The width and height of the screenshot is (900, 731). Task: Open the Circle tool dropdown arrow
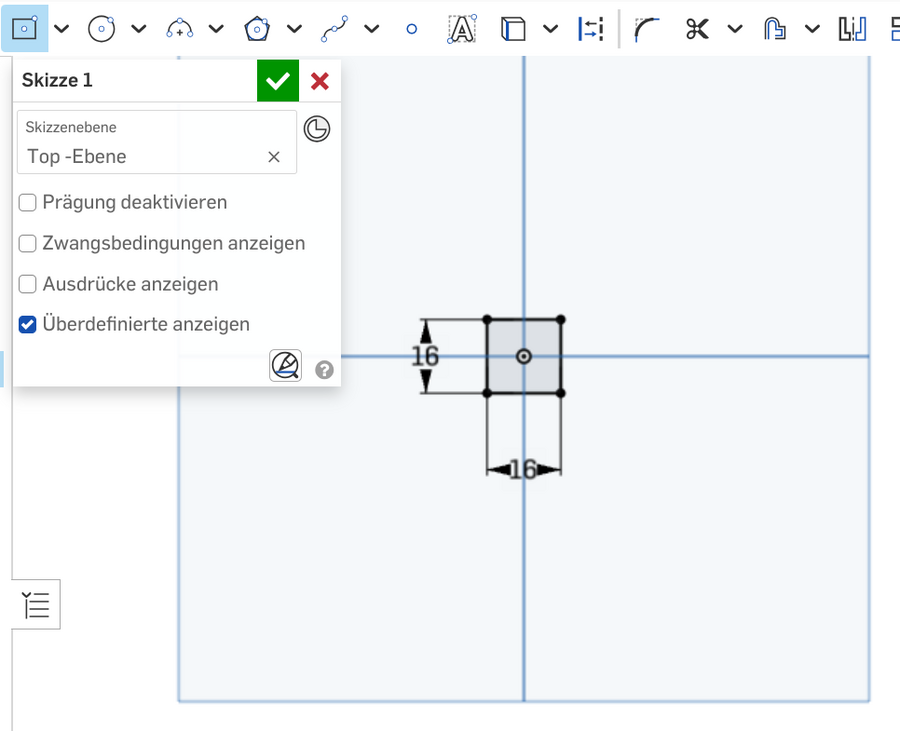[x=138, y=28]
